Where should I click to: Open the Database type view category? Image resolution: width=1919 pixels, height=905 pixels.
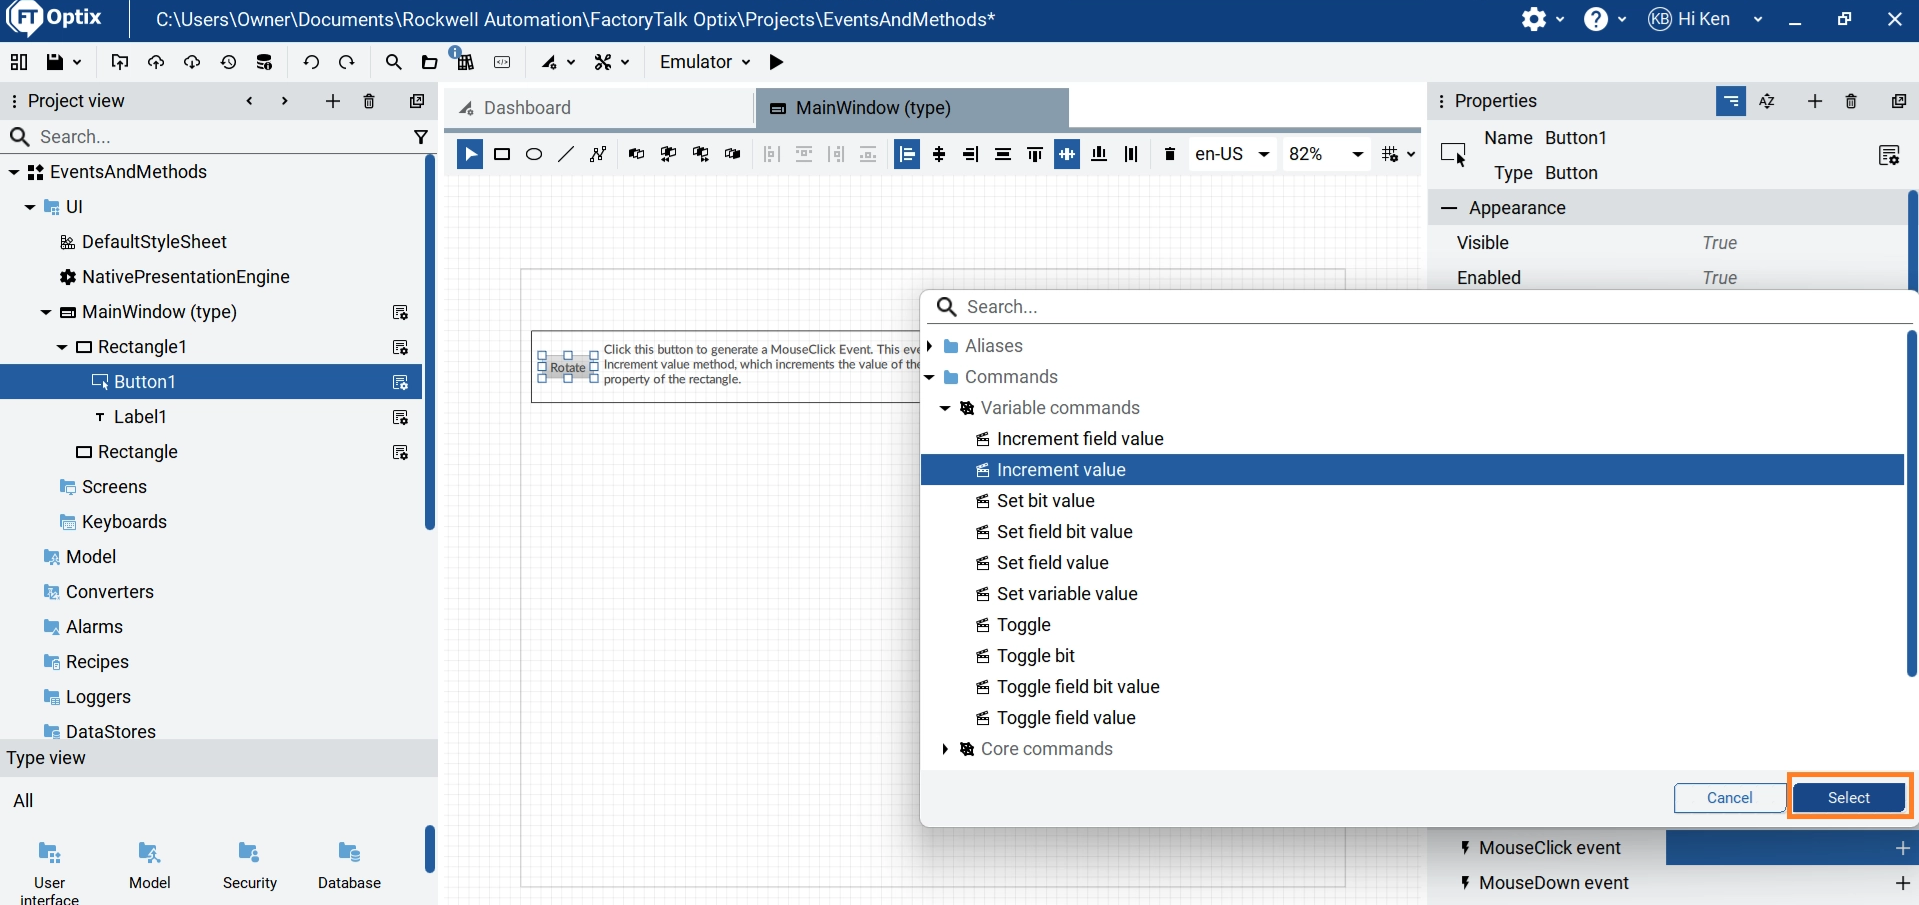click(349, 865)
